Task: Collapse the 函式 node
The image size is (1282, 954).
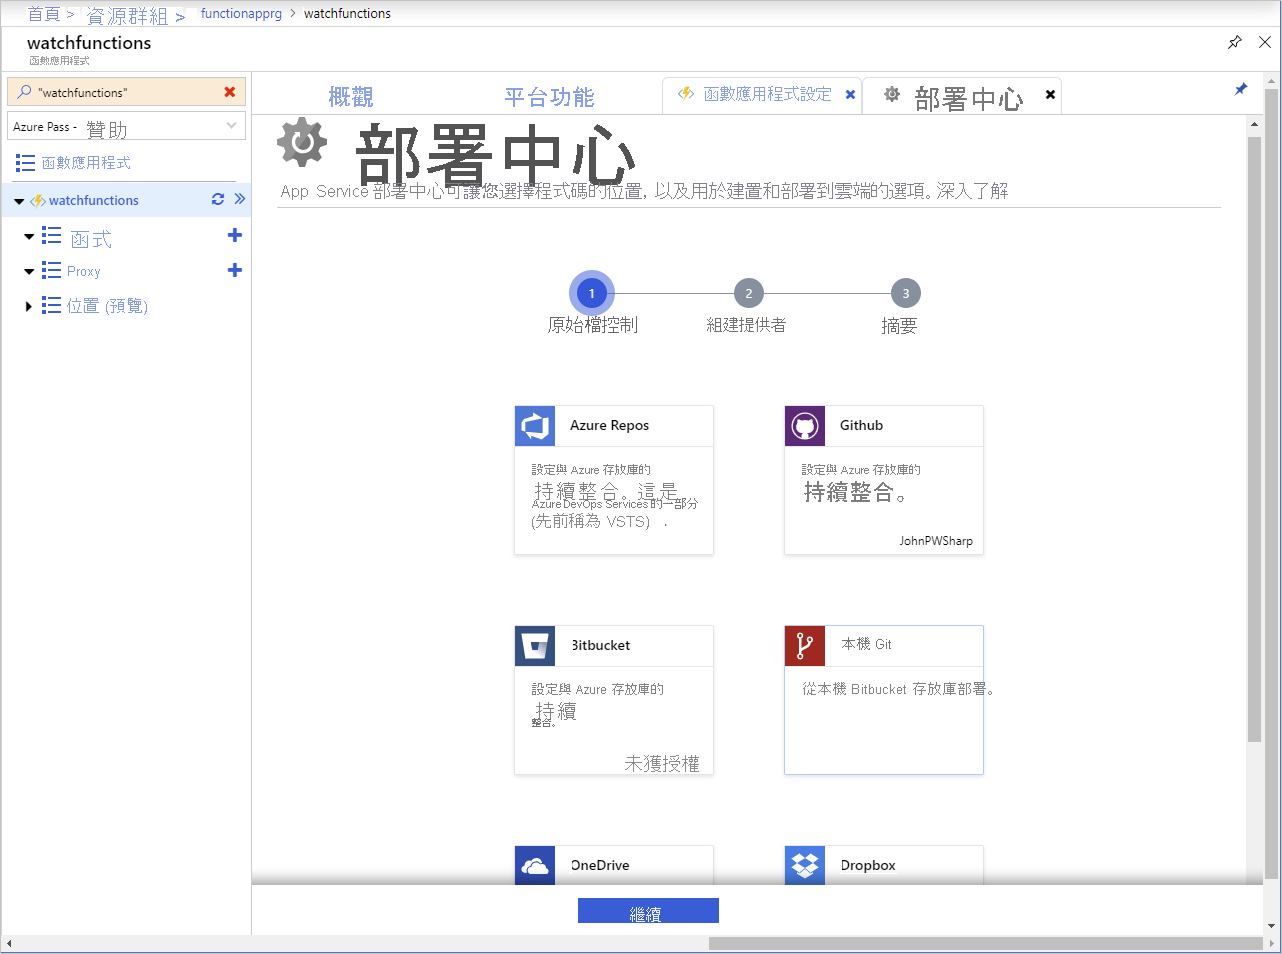Action: 29,237
